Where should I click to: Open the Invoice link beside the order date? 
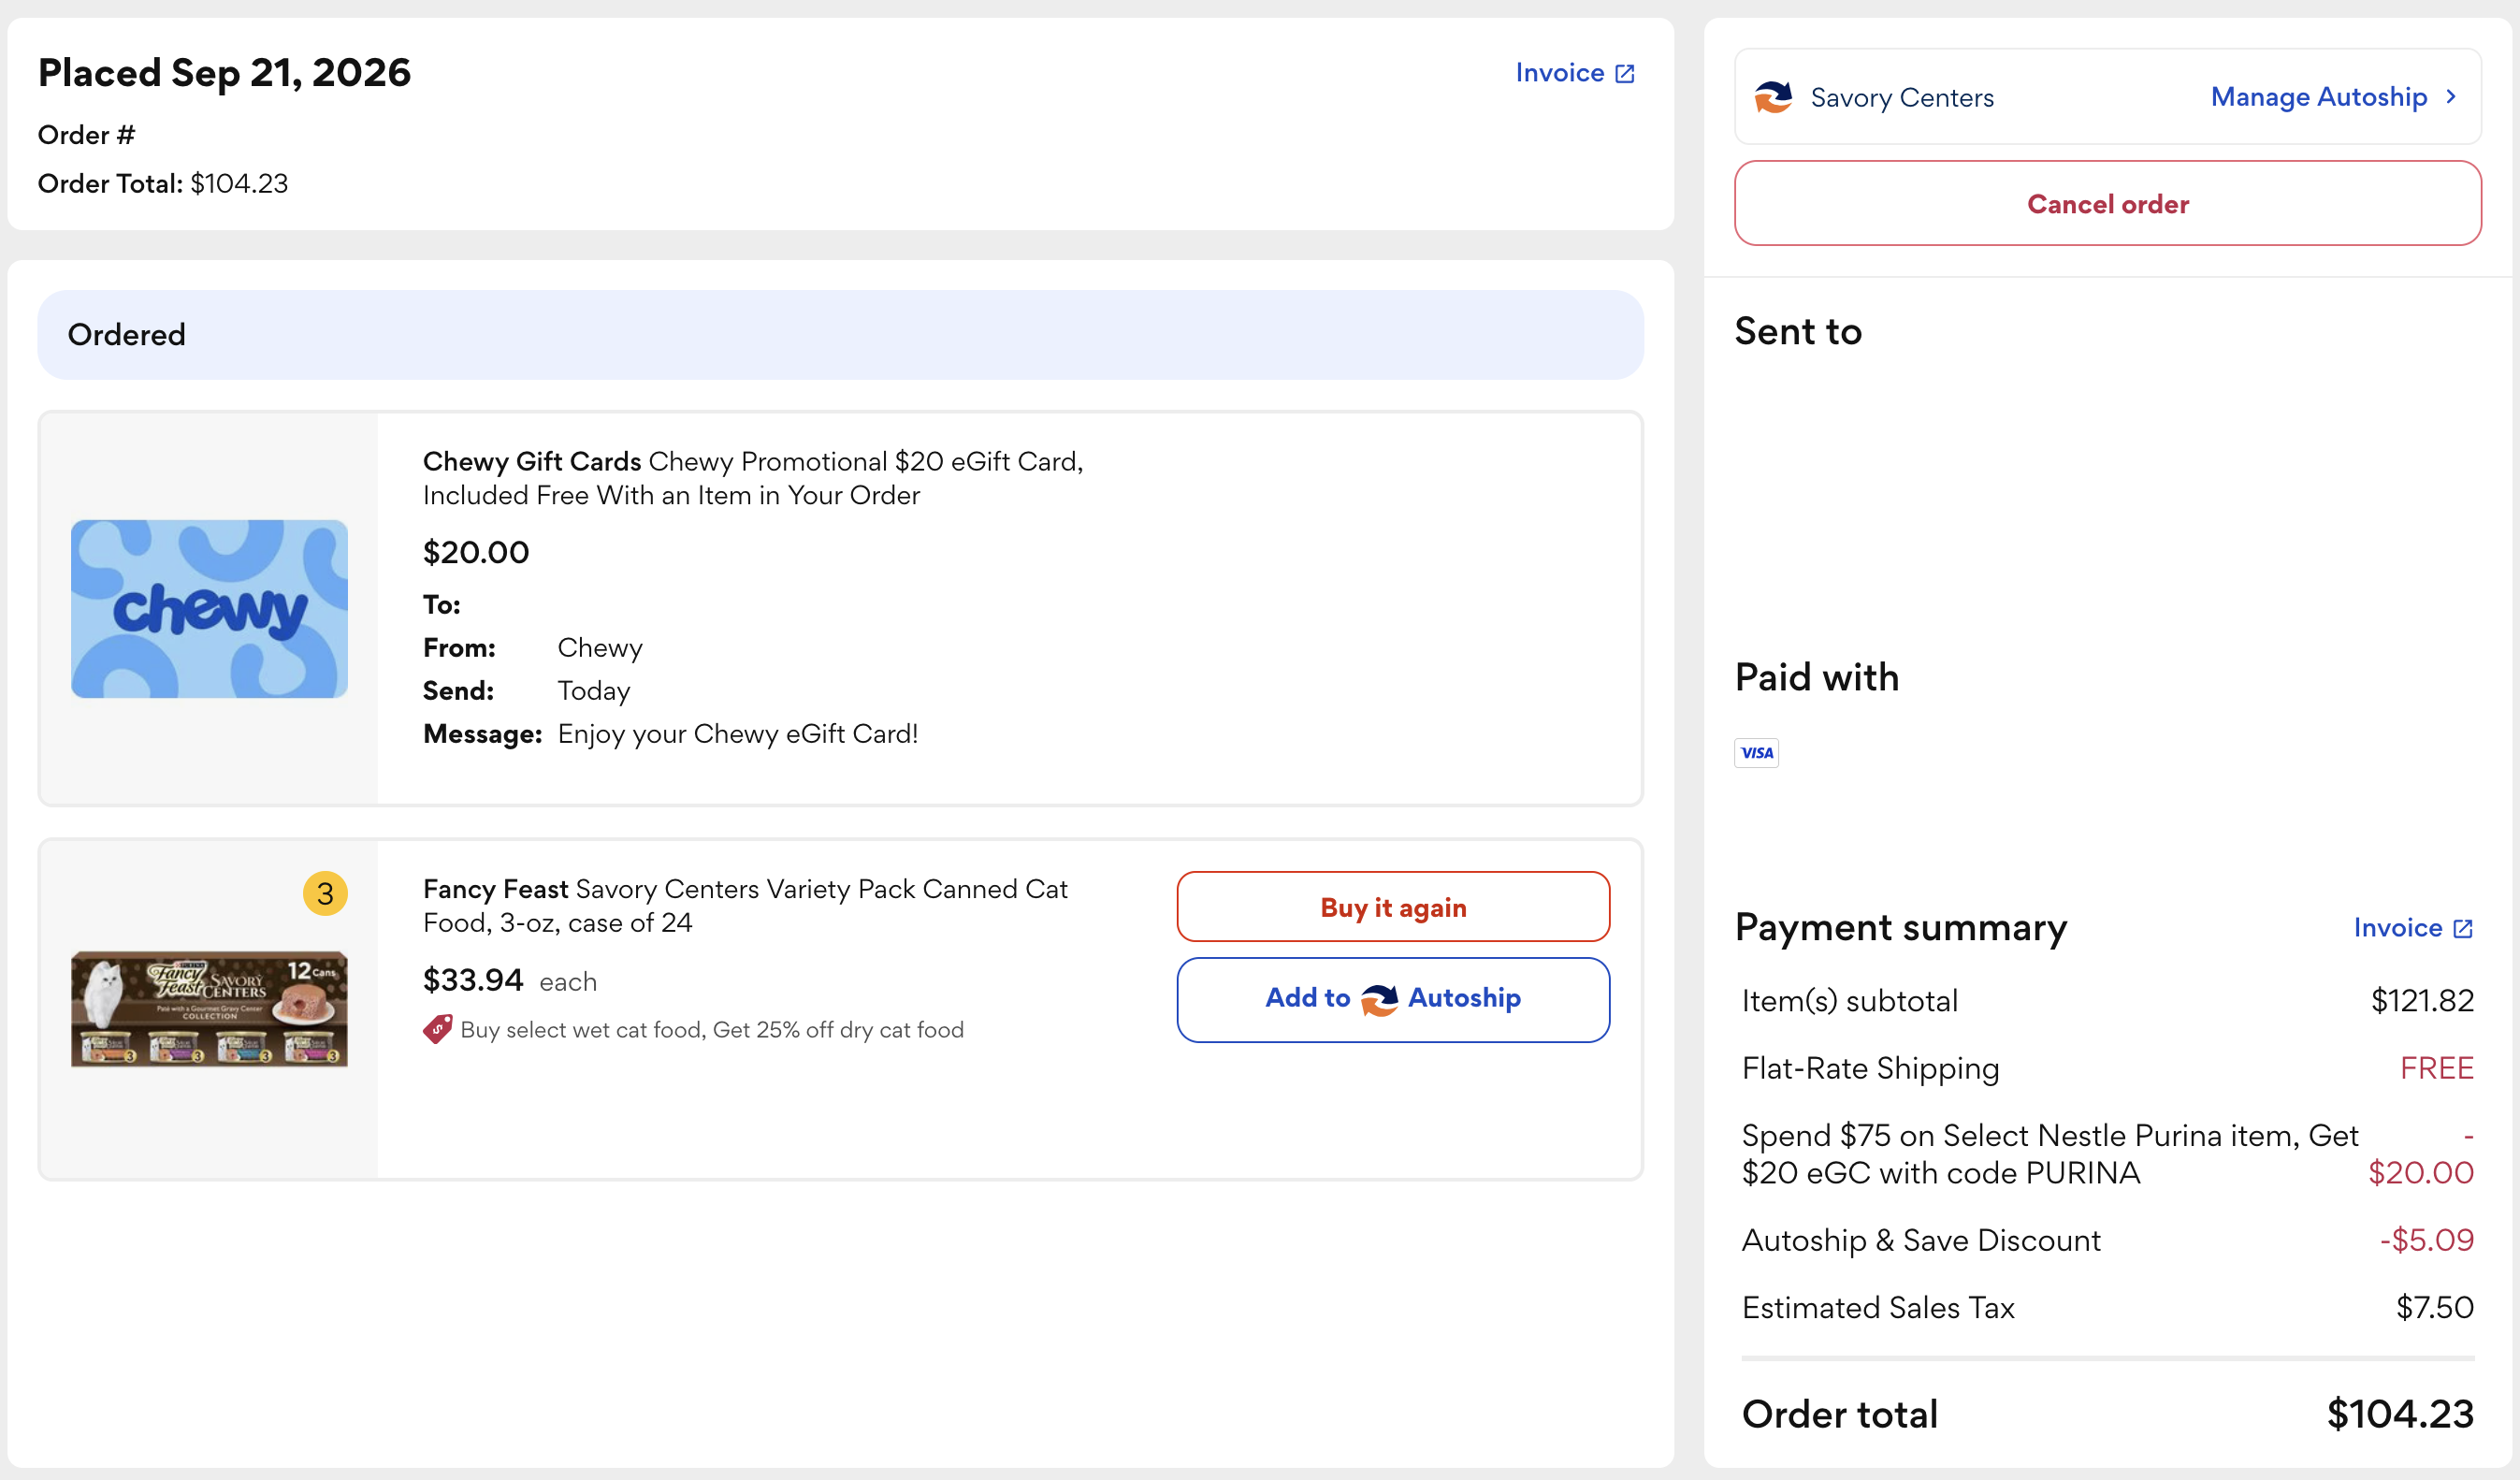point(1574,73)
